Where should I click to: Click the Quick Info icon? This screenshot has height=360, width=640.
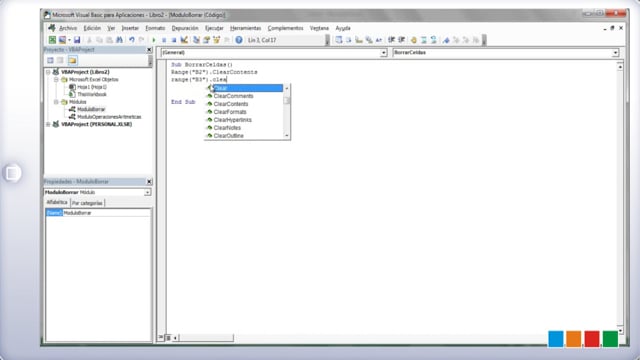coord(359,40)
